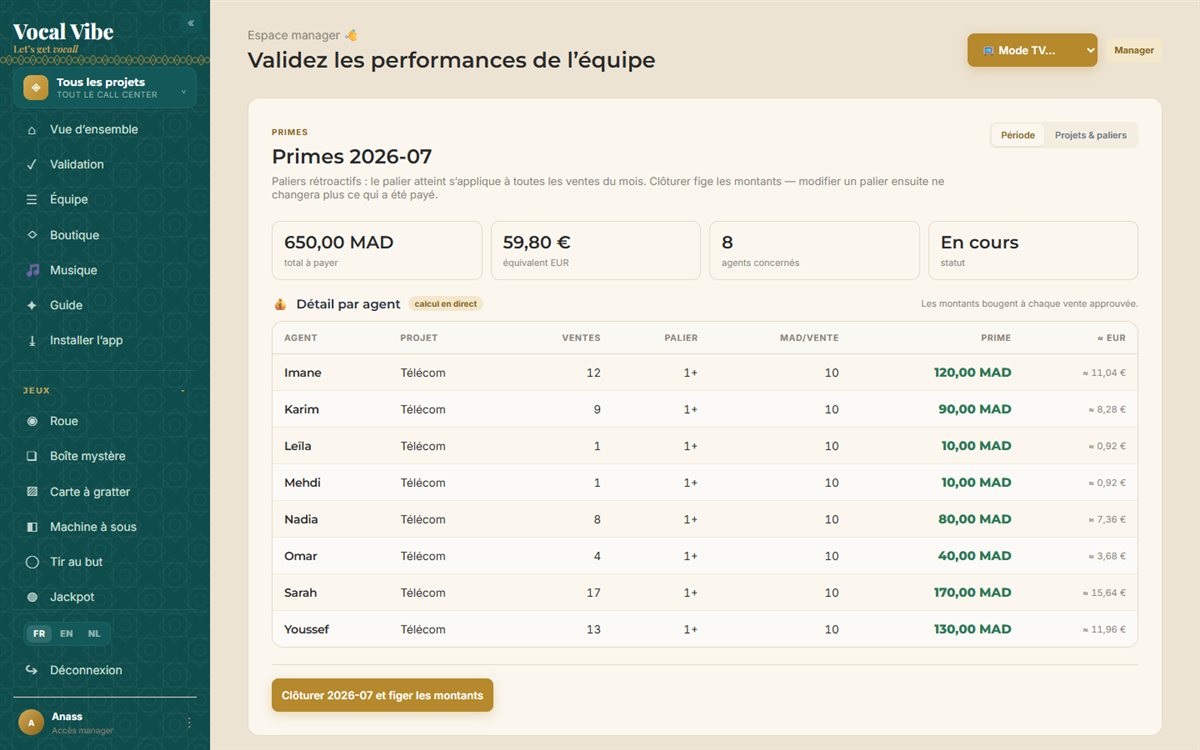
Task: Expand the Mode TV dropdown
Action: [1032, 50]
